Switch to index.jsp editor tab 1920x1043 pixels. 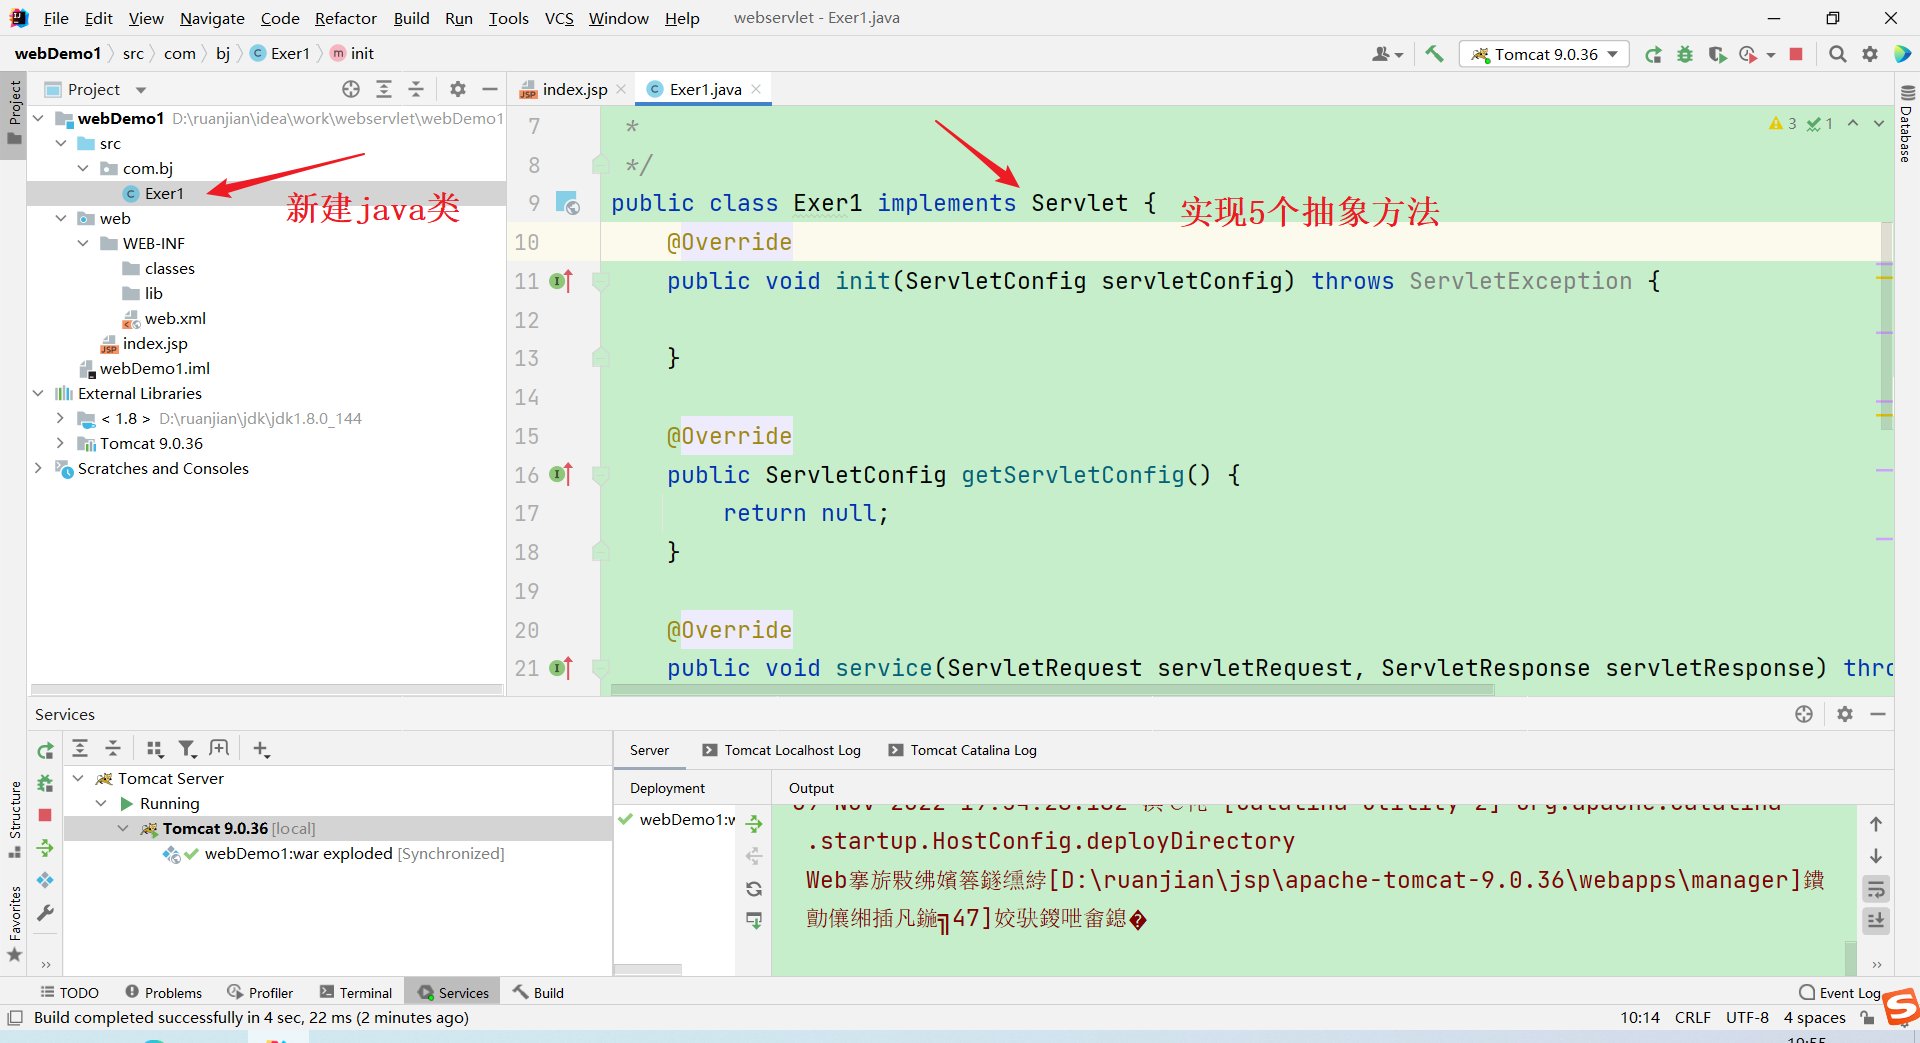573,89
